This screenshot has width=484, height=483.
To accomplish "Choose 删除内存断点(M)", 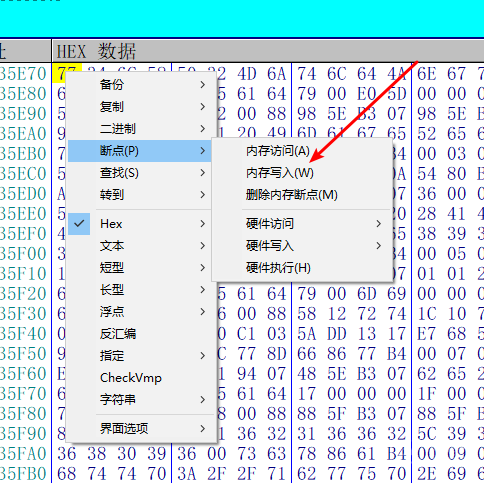I will coord(302,195).
